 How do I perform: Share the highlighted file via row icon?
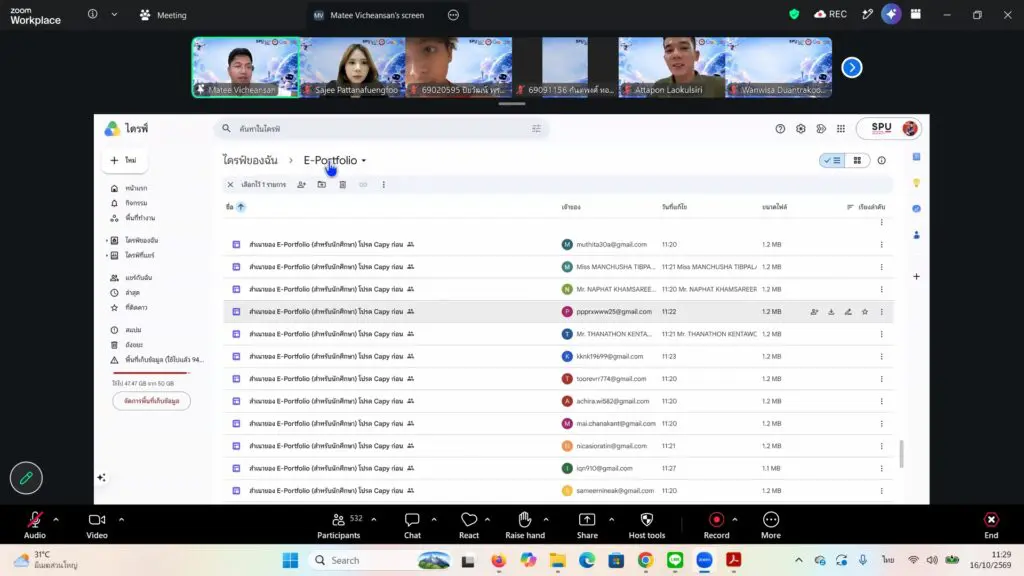[x=814, y=312]
